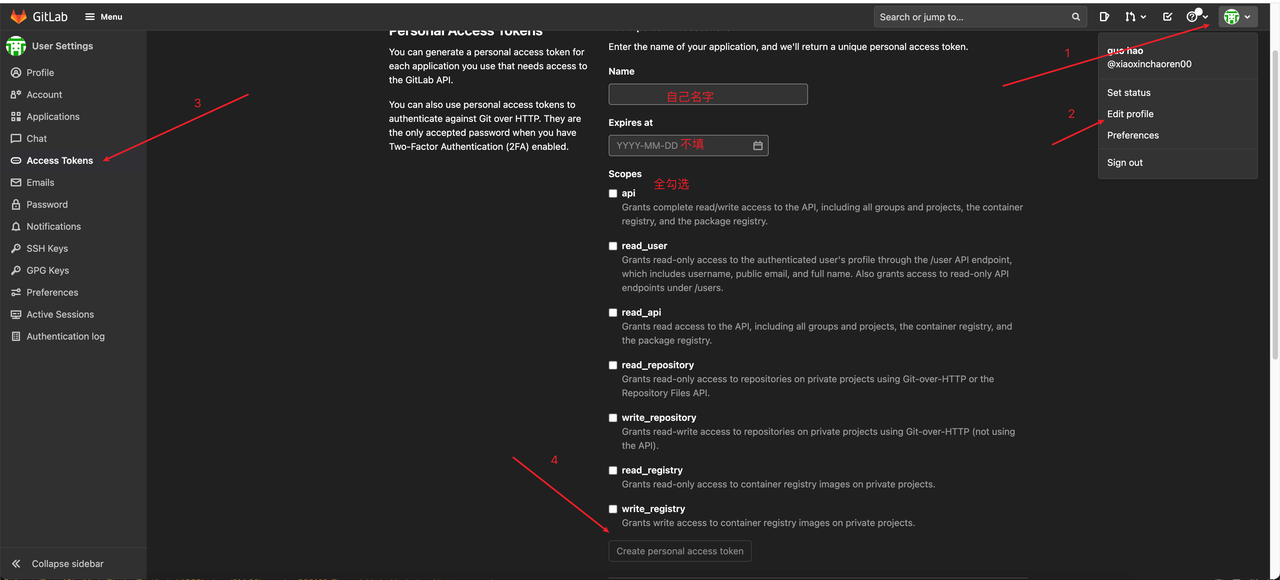Open the To-Do list checkmark icon
This screenshot has width=1280, height=580.
1167,17
